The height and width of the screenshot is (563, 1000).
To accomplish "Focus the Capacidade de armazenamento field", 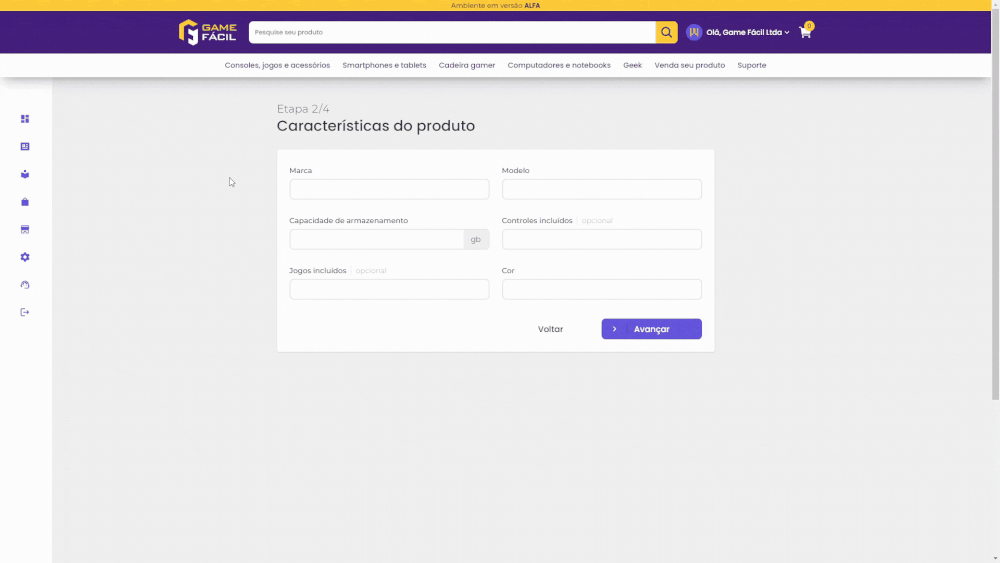I will tap(376, 239).
